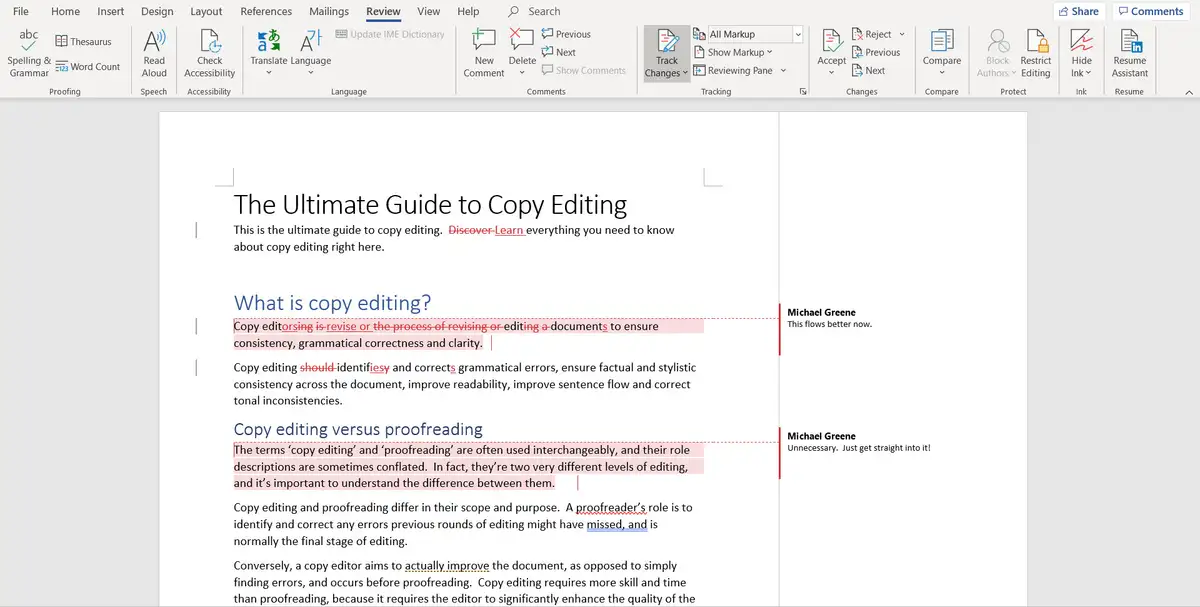Expand the Reject dropdown arrow
Screen dimensions: 1200x607
[x=901, y=34]
